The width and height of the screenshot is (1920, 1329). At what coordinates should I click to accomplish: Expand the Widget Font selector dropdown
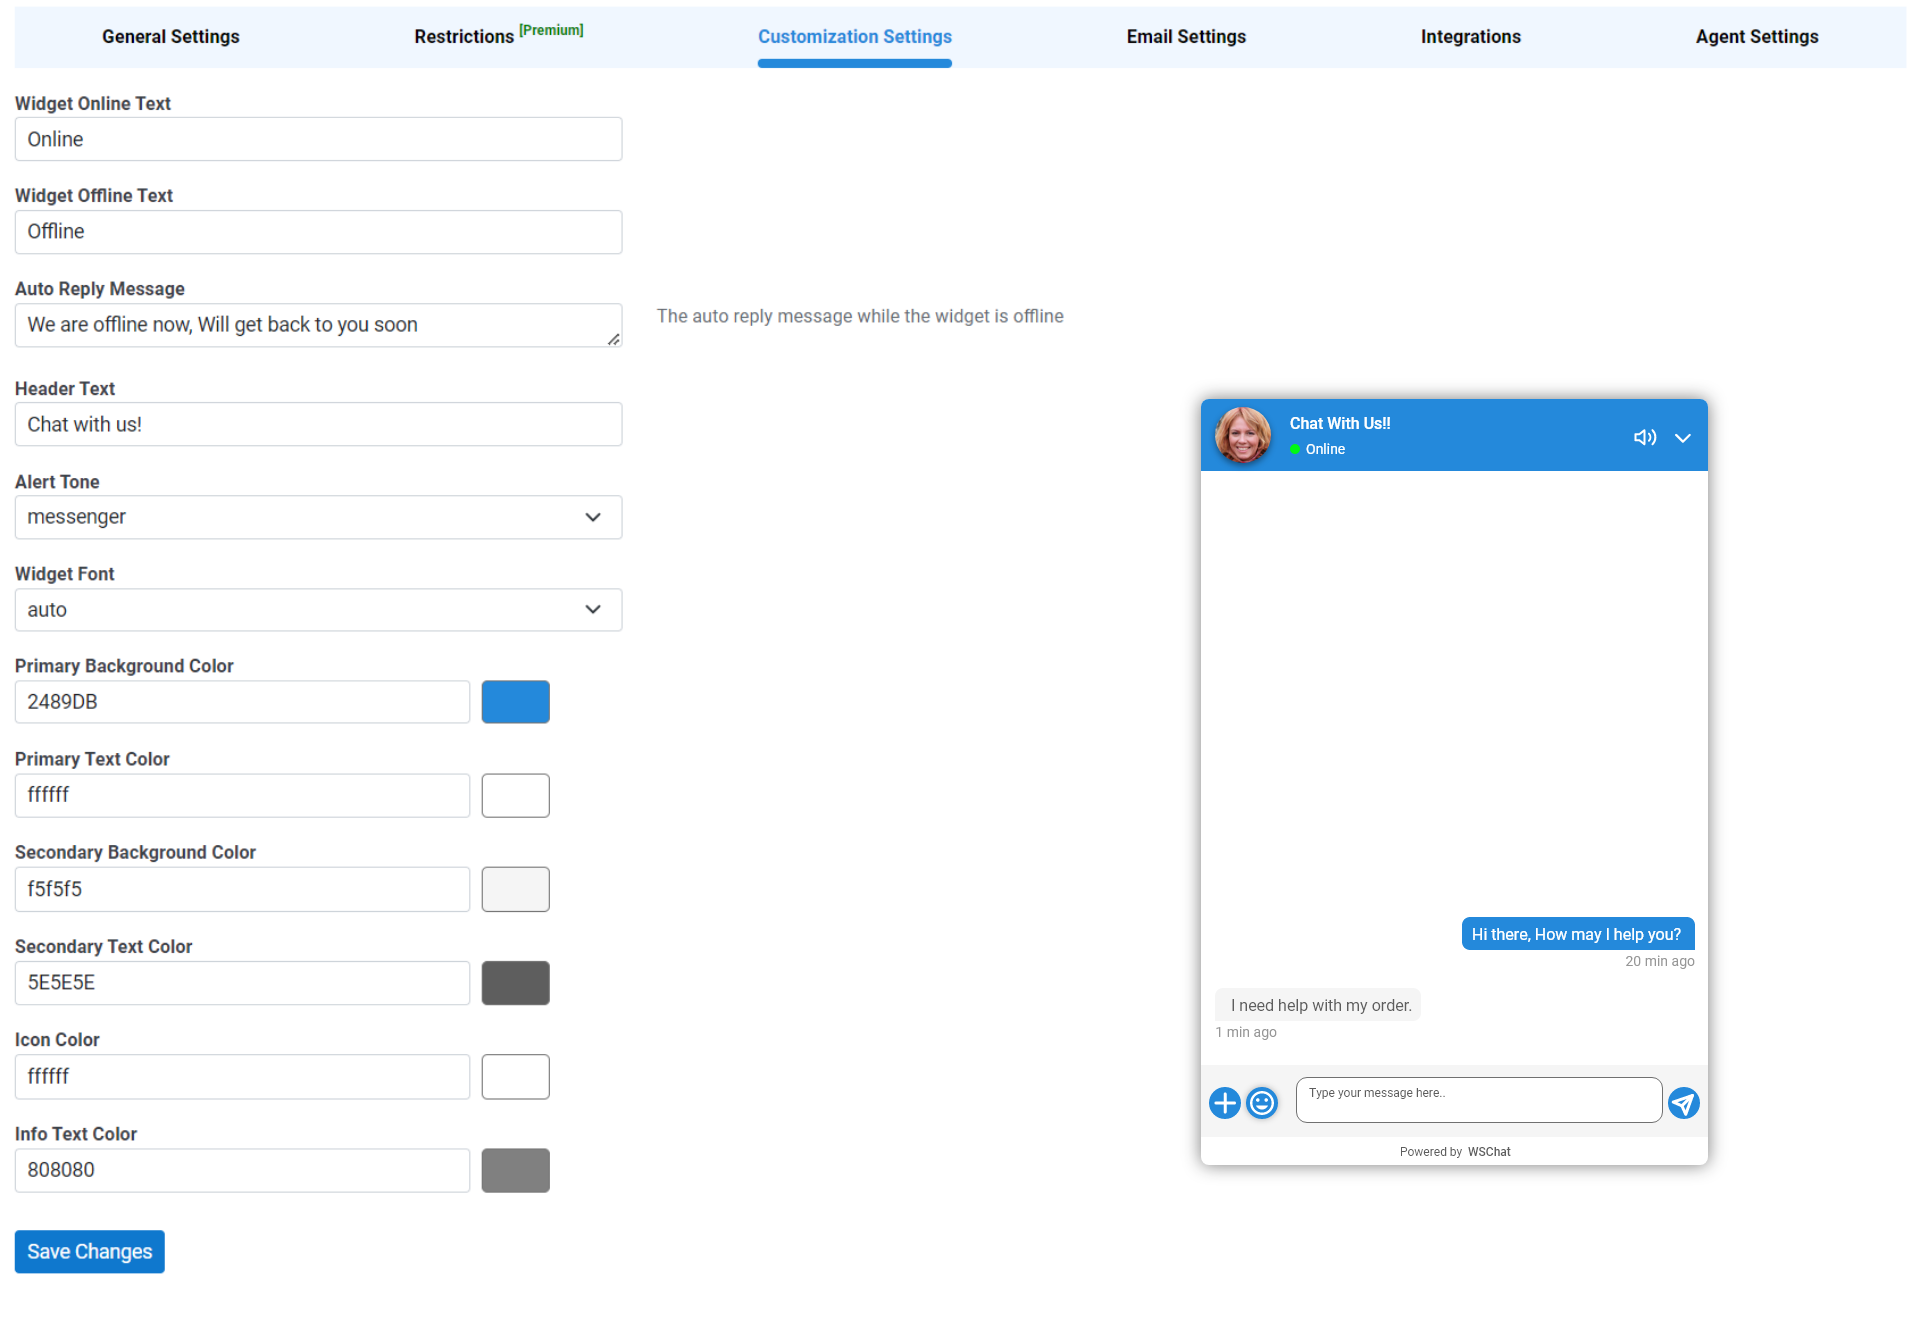pyautogui.click(x=315, y=608)
